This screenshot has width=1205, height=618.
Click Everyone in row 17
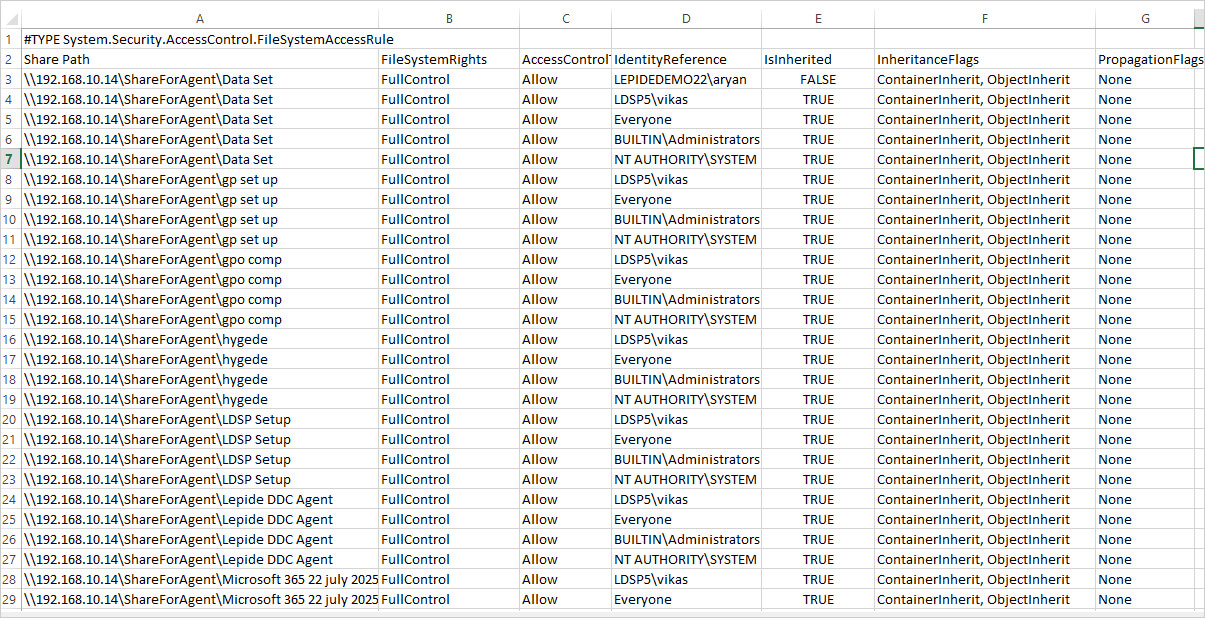click(686, 359)
